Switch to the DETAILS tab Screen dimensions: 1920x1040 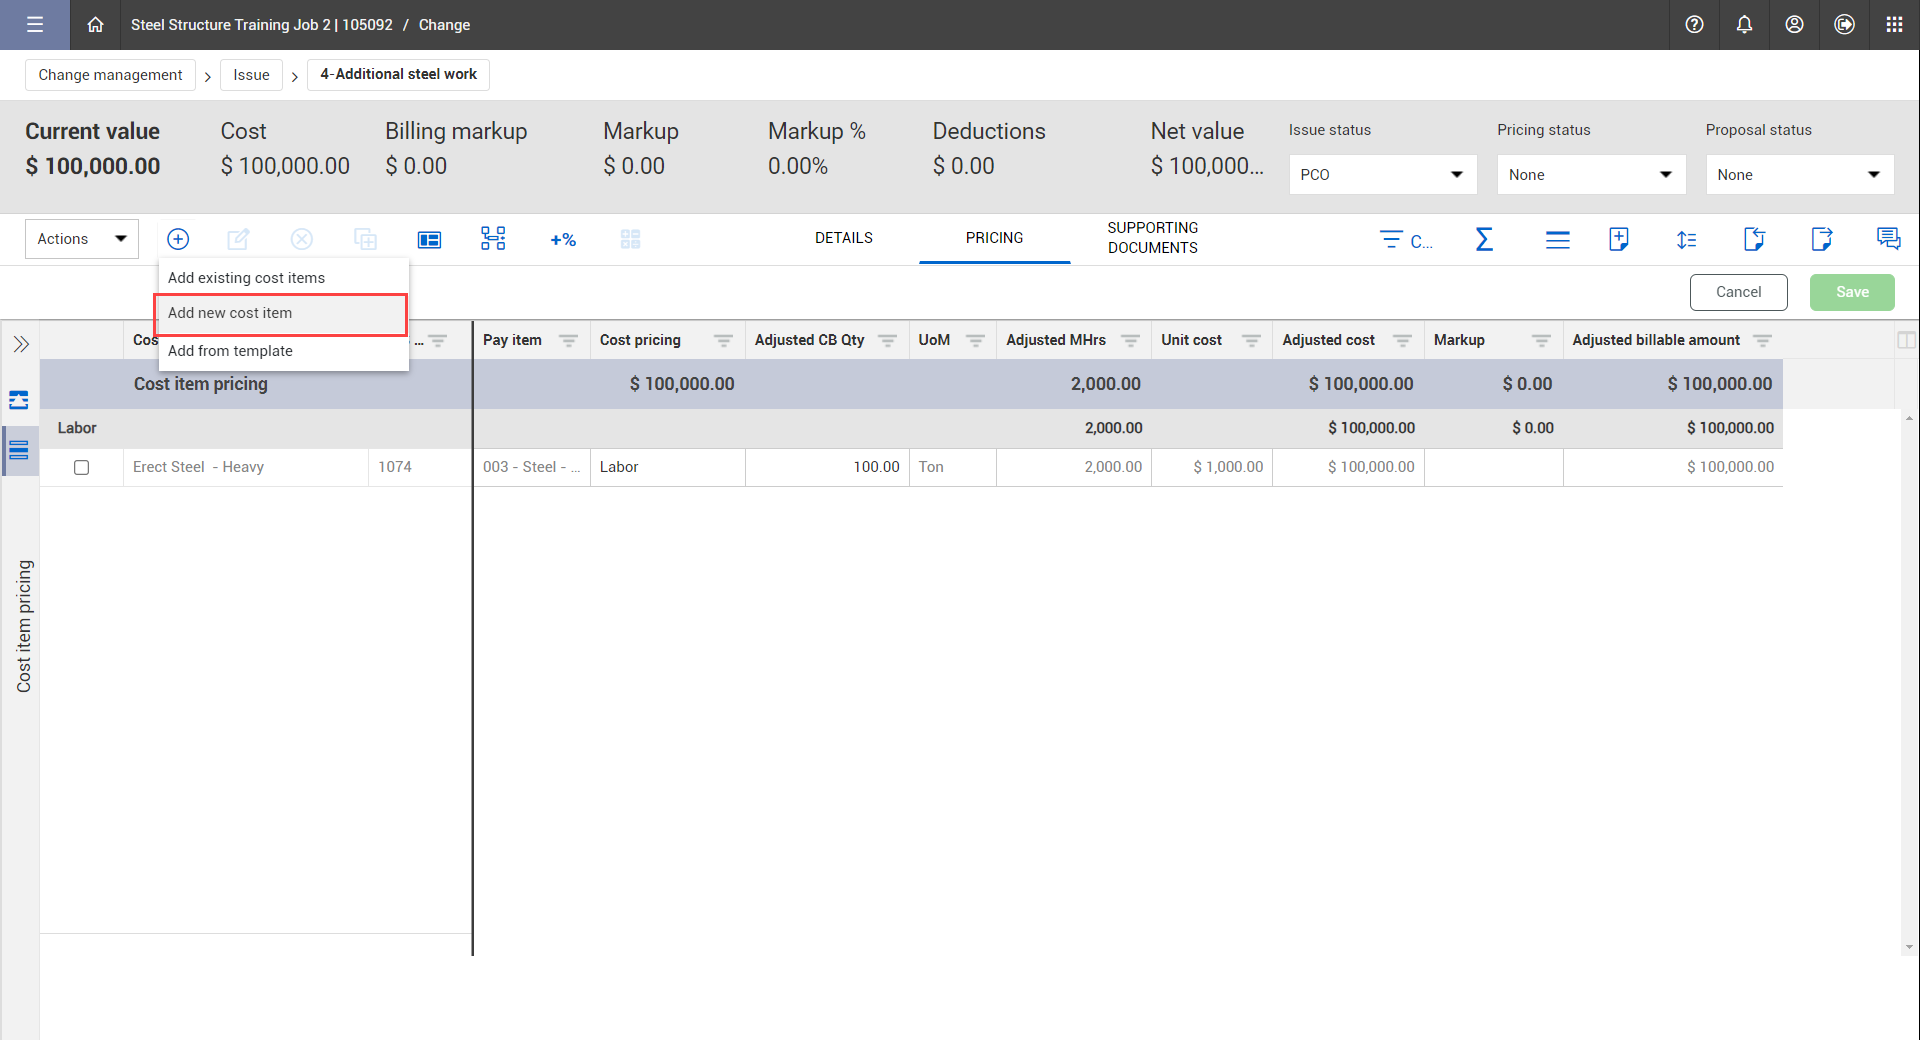[843, 238]
